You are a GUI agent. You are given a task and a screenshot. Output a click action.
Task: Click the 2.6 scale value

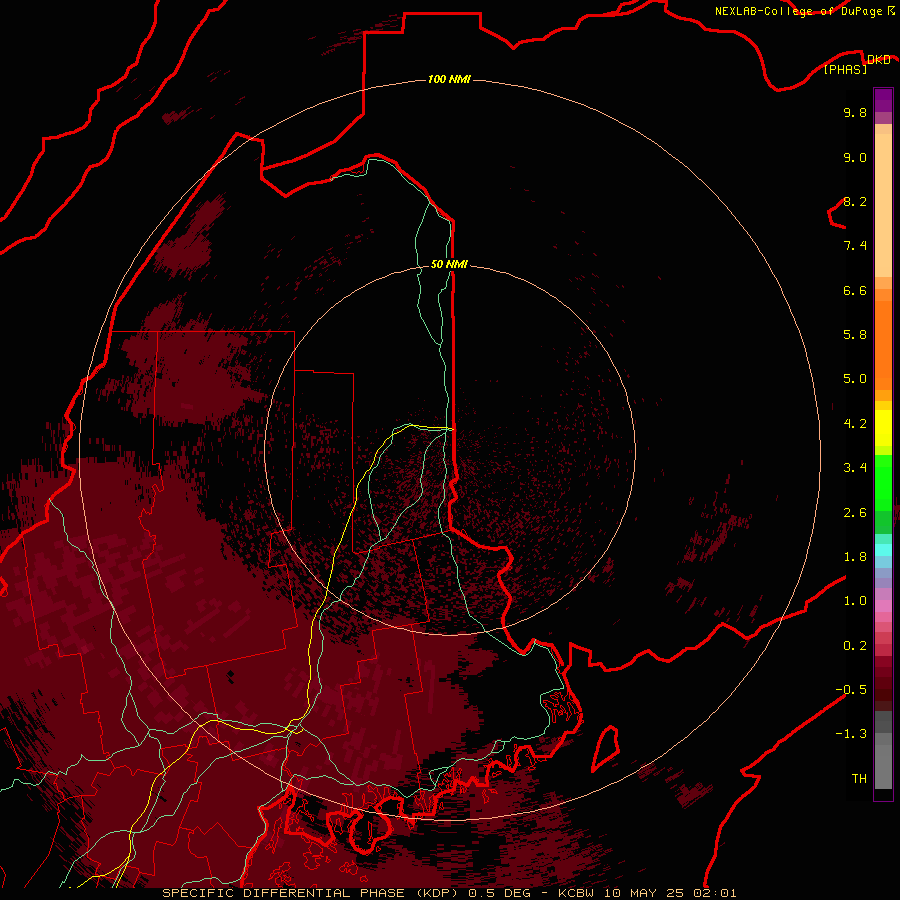[x=855, y=513]
